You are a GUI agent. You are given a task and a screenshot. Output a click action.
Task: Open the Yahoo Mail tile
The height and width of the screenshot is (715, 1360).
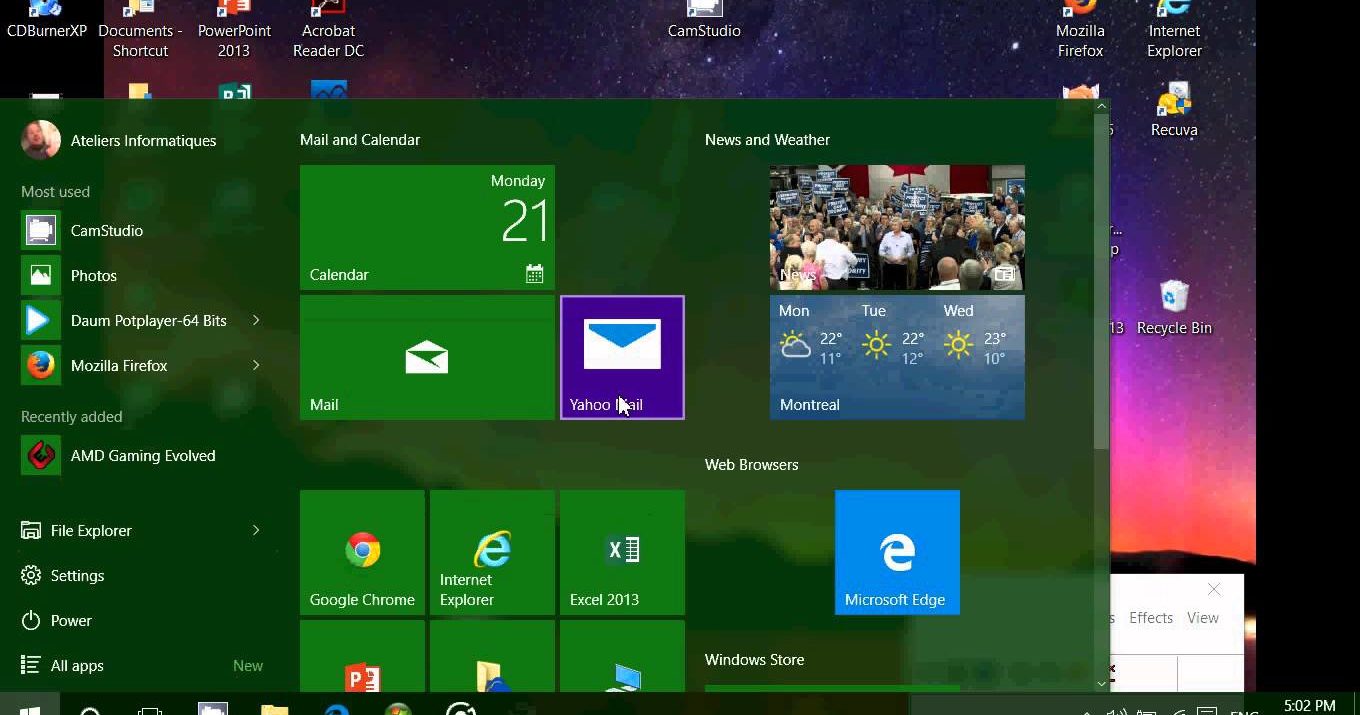point(622,357)
